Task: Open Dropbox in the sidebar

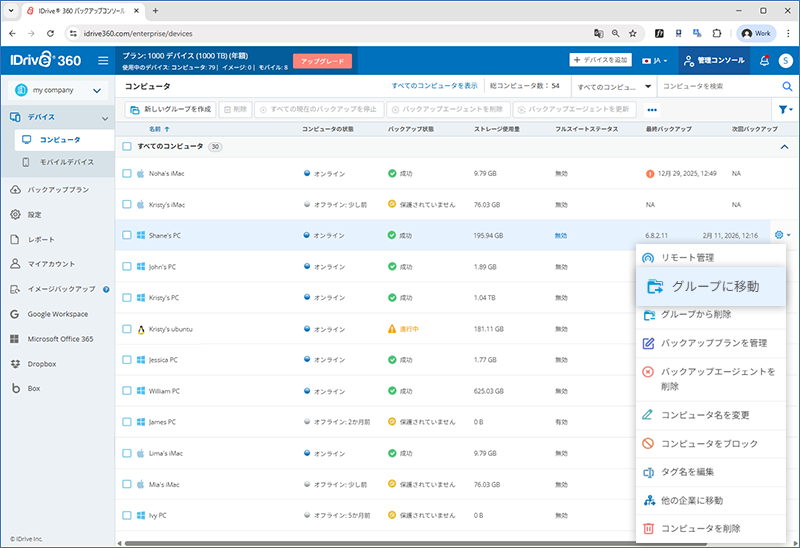Action: (44, 363)
